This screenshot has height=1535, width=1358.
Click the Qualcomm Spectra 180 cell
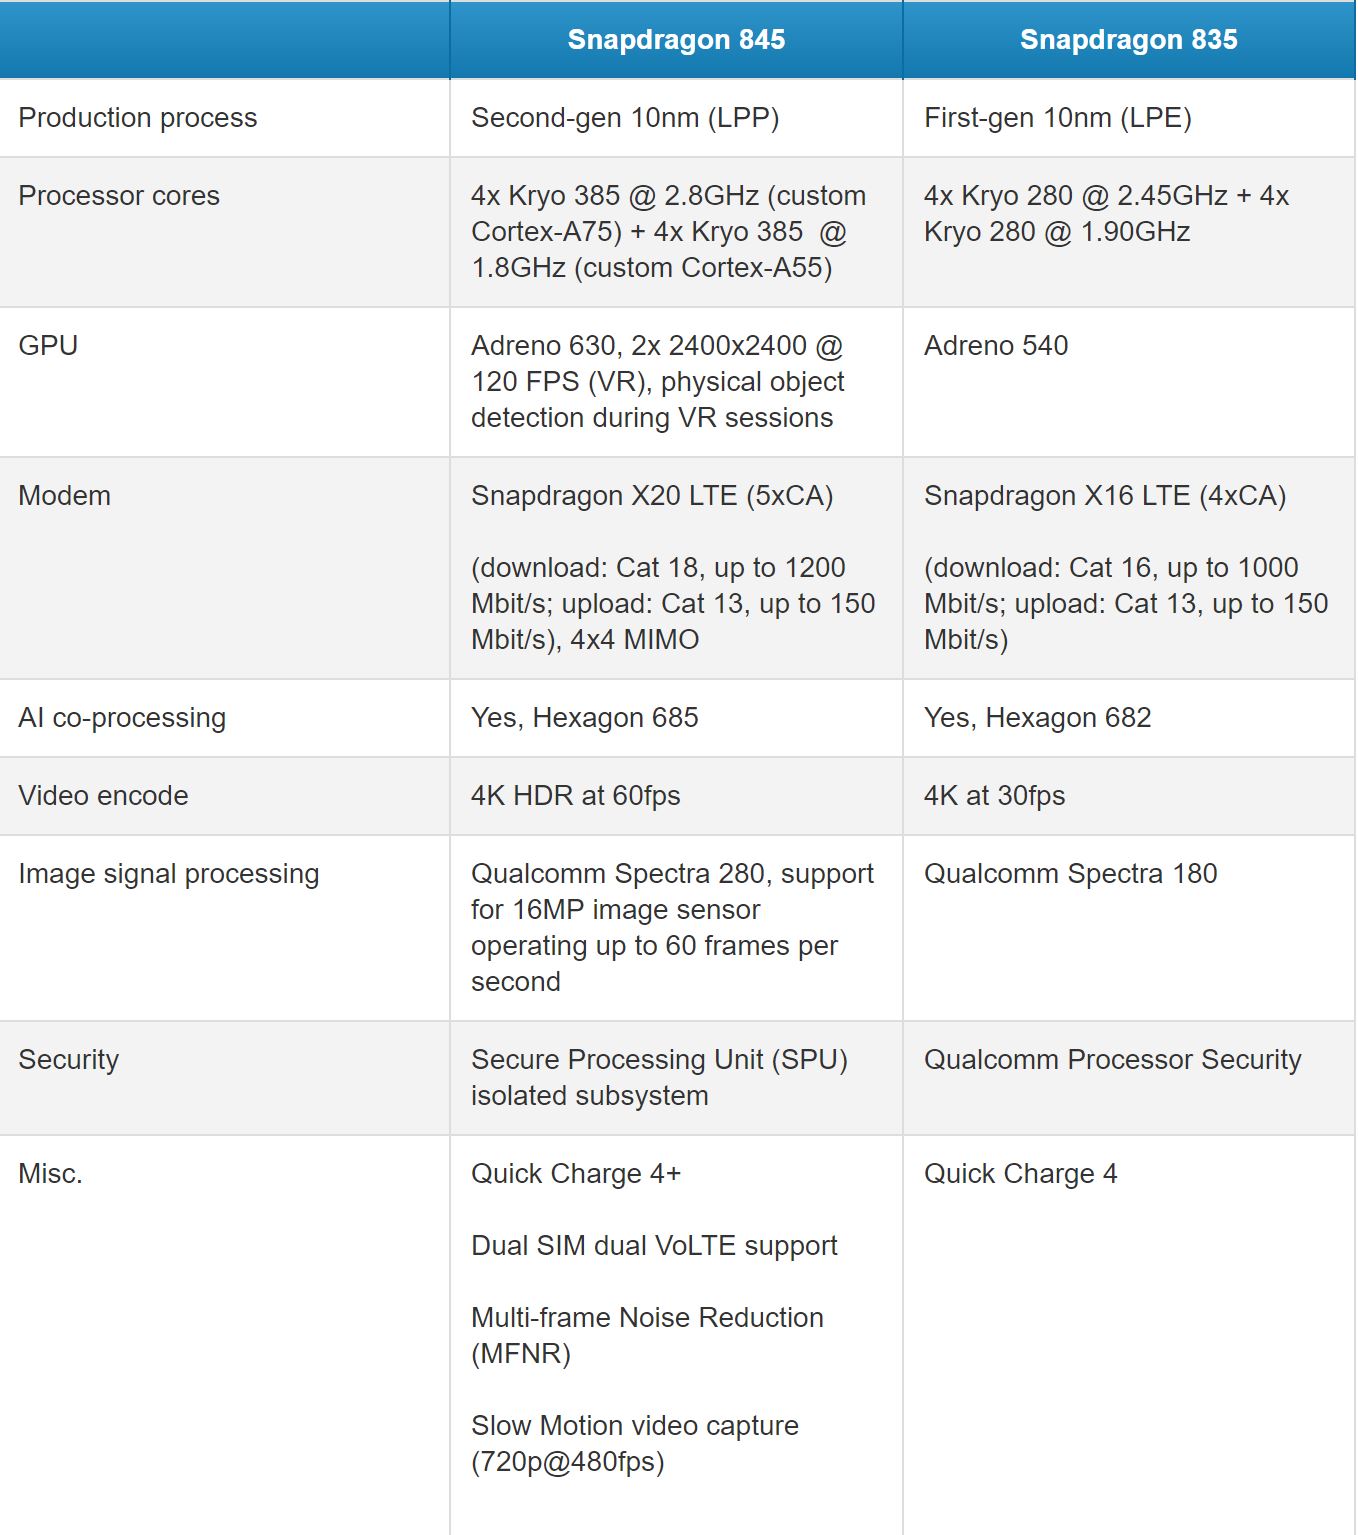click(x=1071, y=874)
